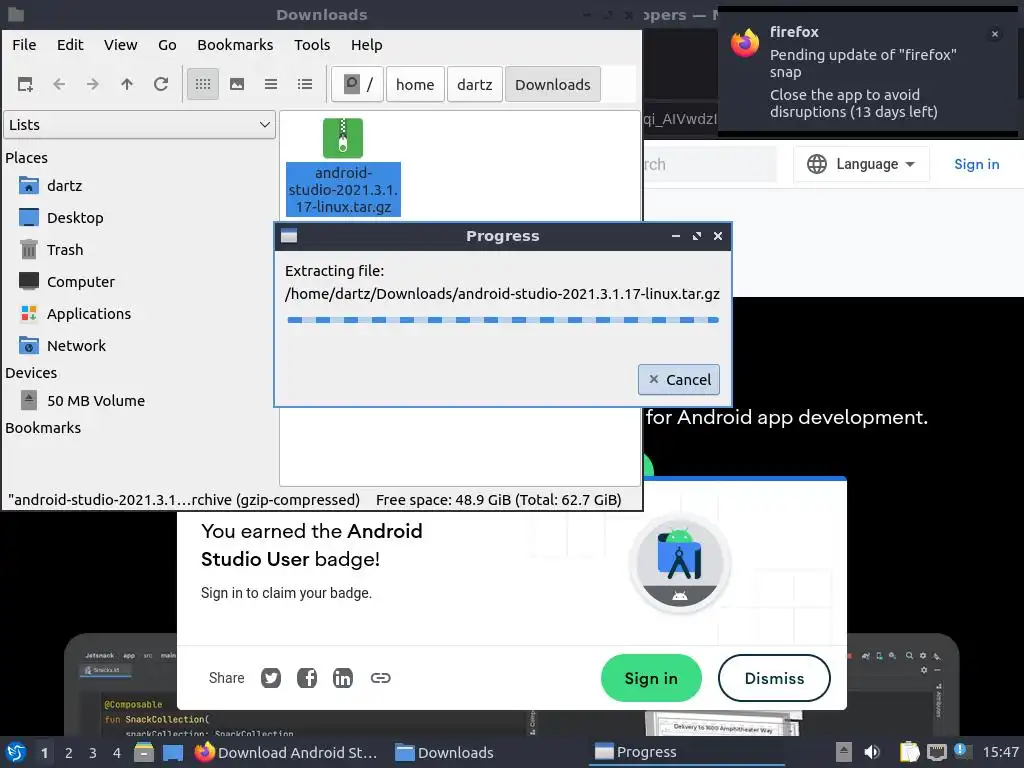This screenshot has height=768, width=1024.
Task: Cancel the extraction progress
Action: point(679,379)
